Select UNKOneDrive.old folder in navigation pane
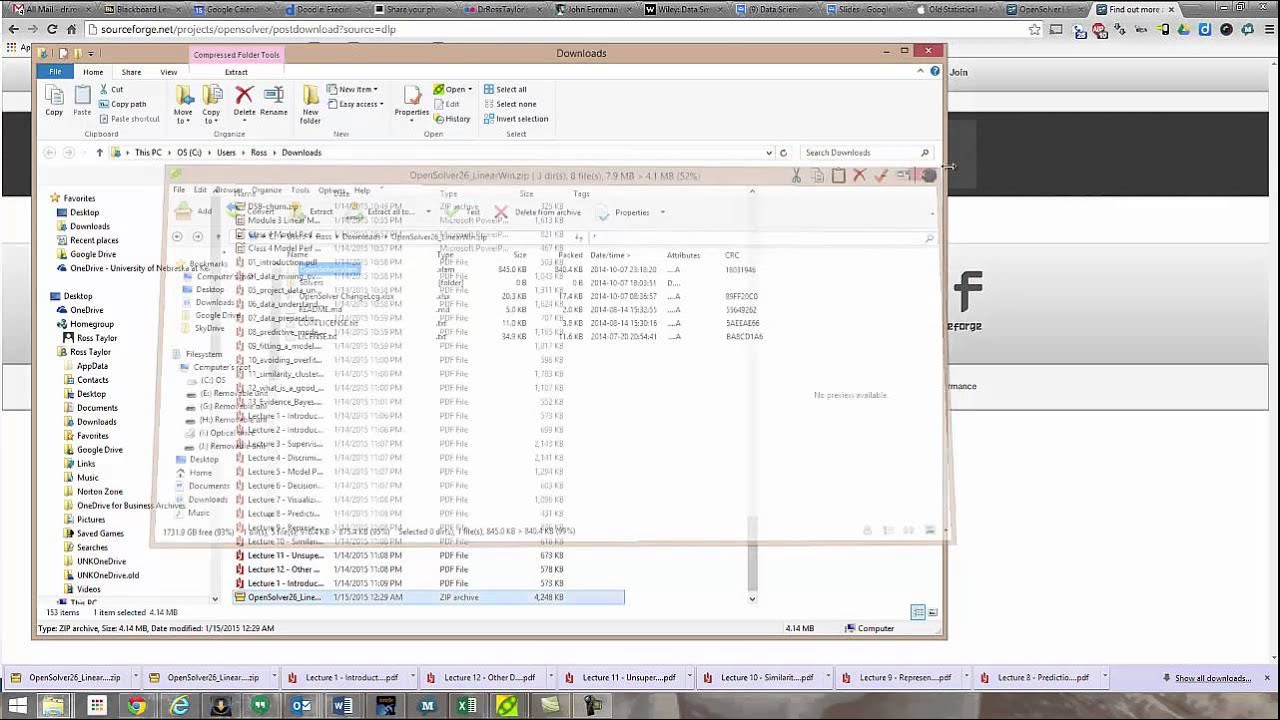Viewport: 1280px width, 720px height. pos(107,576)
